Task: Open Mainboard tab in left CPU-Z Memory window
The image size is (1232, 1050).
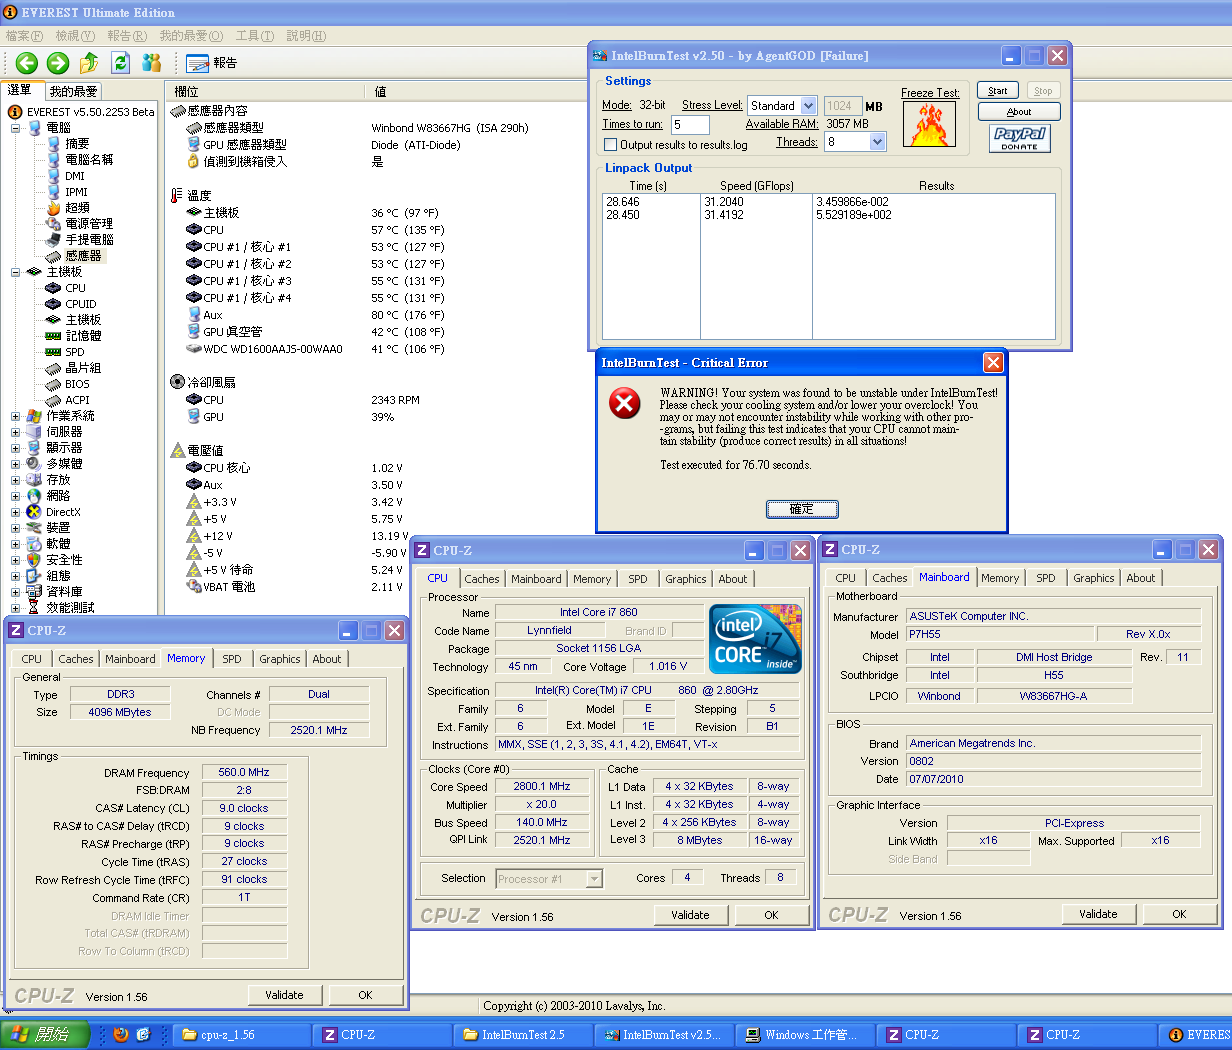Action: point(130,659)
